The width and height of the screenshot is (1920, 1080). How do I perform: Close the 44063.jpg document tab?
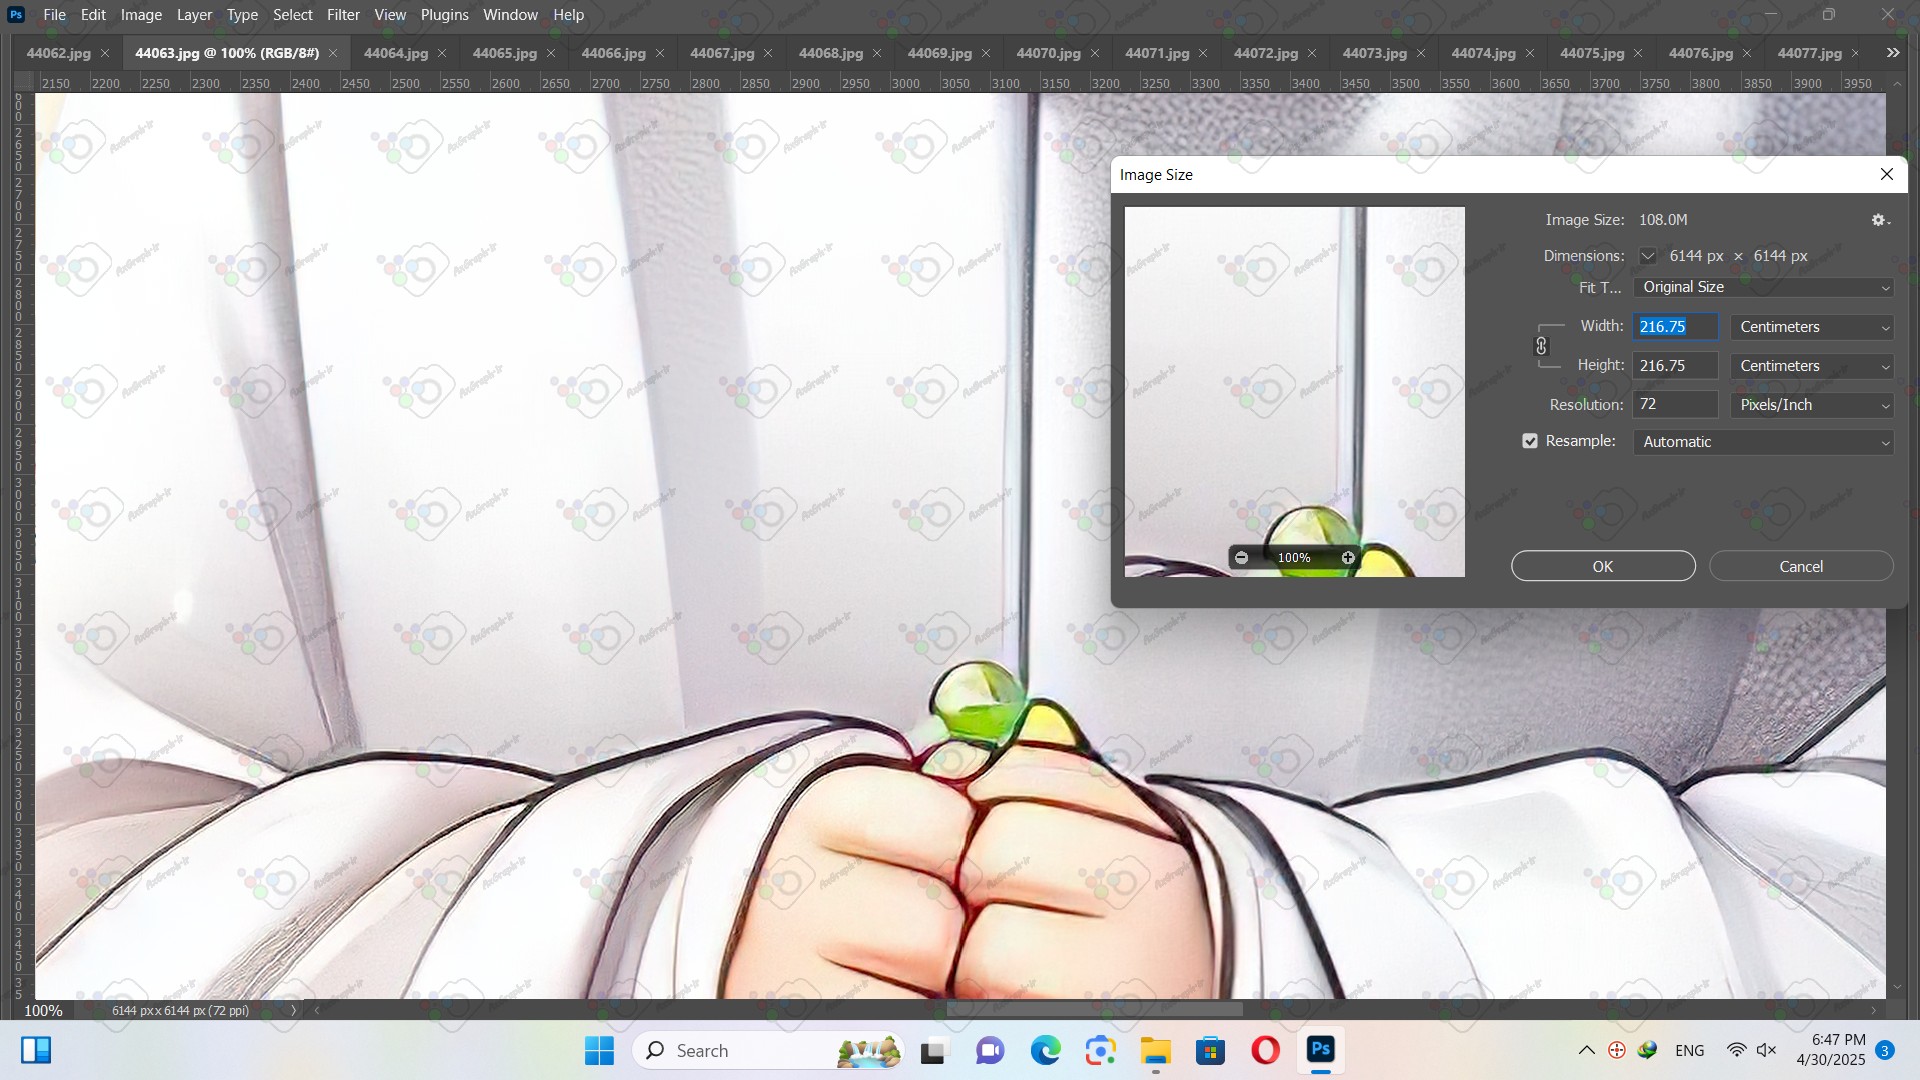[x=333, y=53]
